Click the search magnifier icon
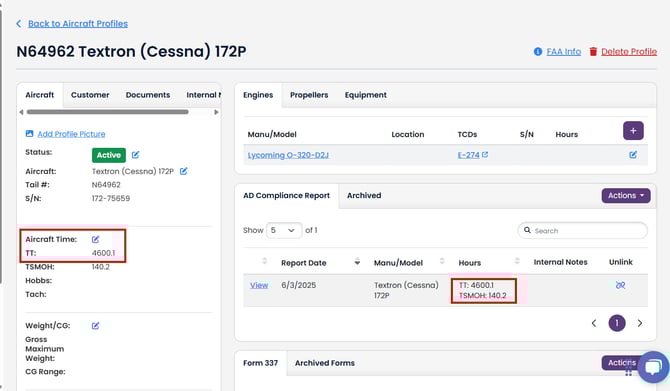 [528, 230]
